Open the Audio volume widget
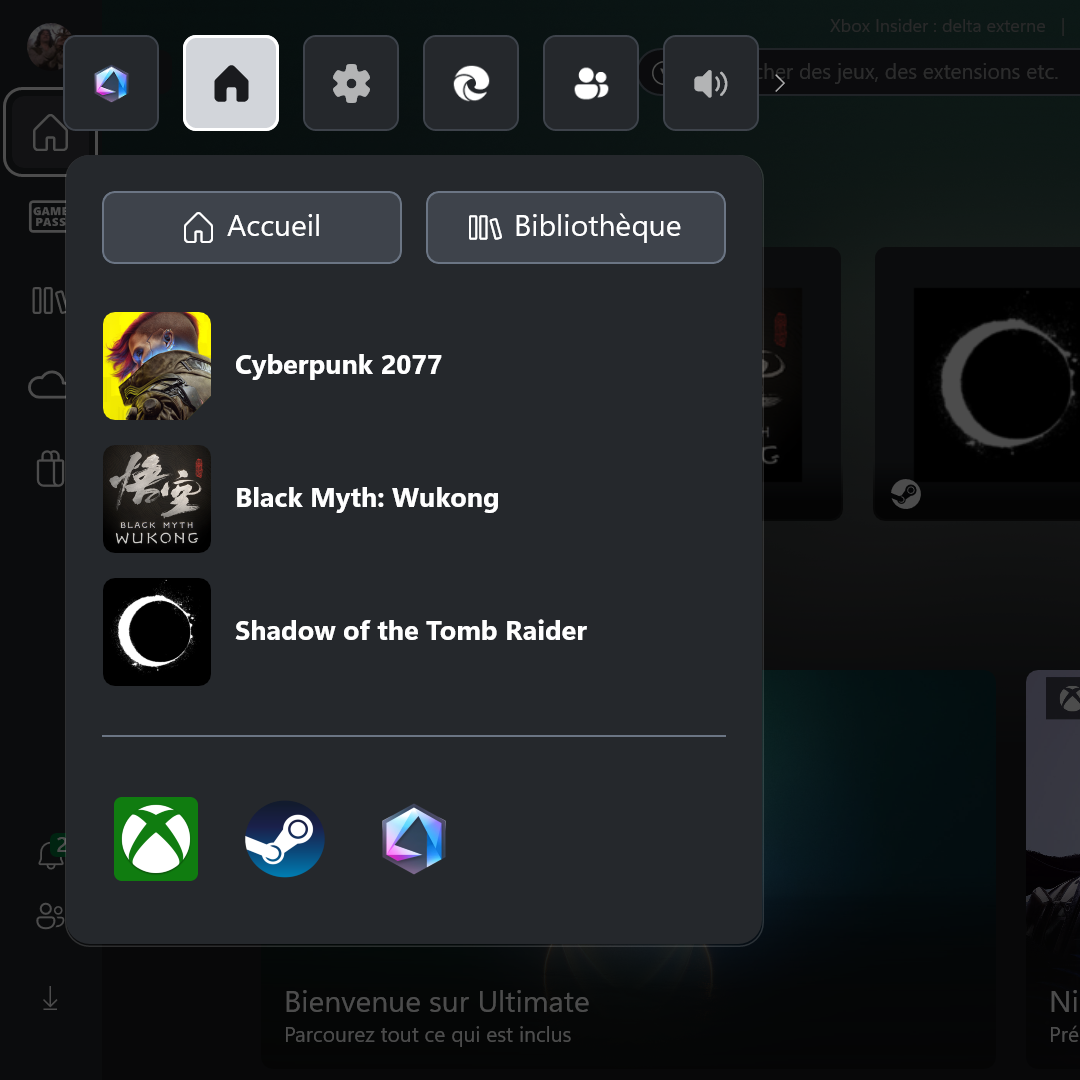Image resolution: width=1080 pixels, height=1080 pixels. (710, 84)
